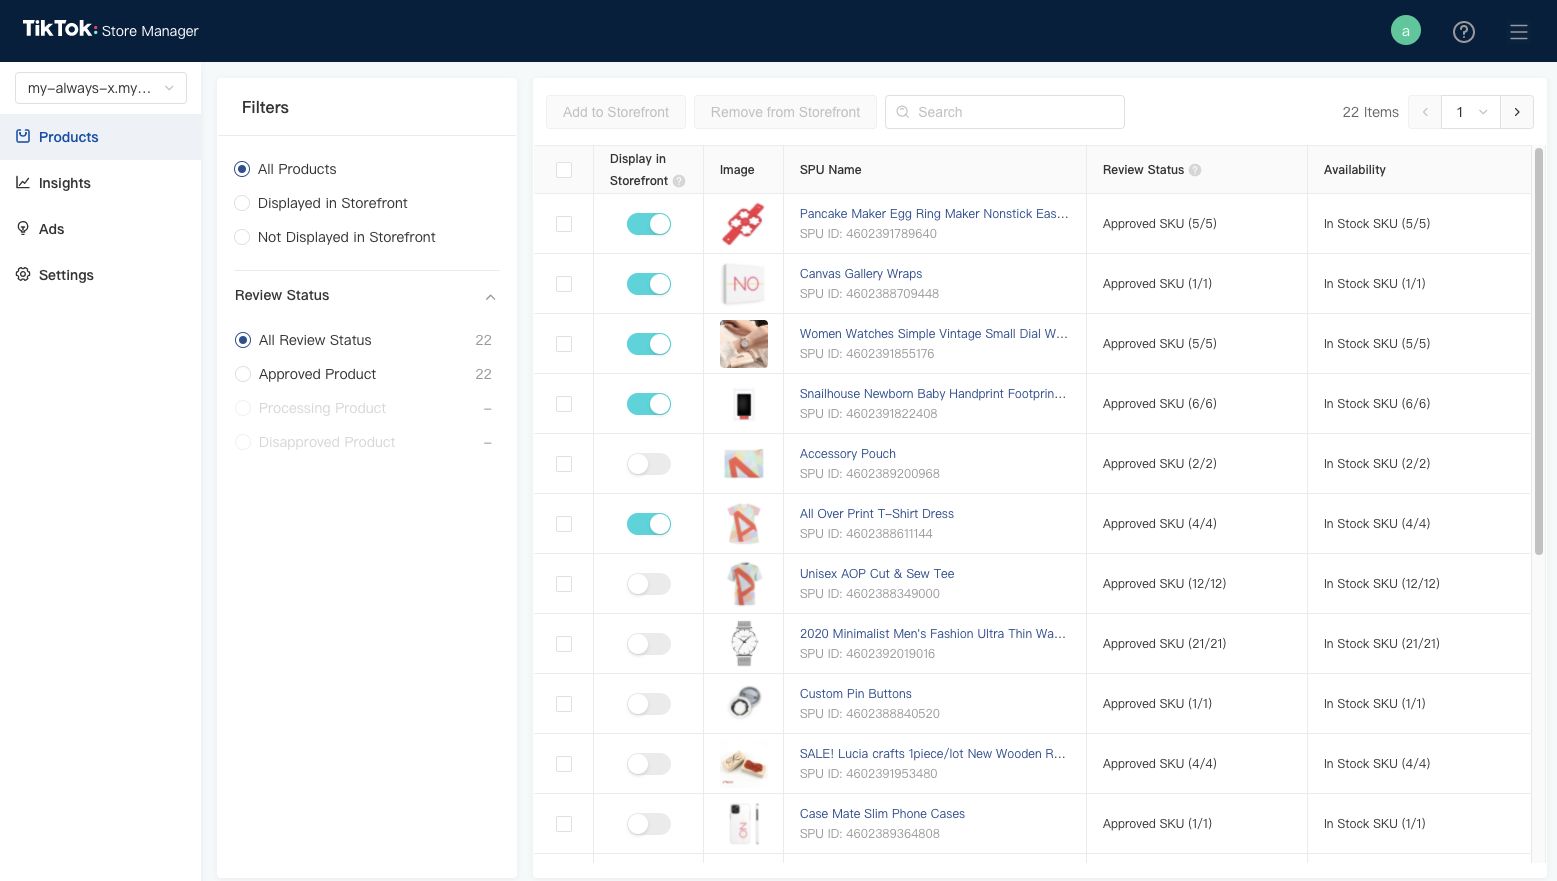The width and height of the screenshot is (1557, 881).
Task: Open Snailhouse Newborn Baby product image
Action: point(744,404)
